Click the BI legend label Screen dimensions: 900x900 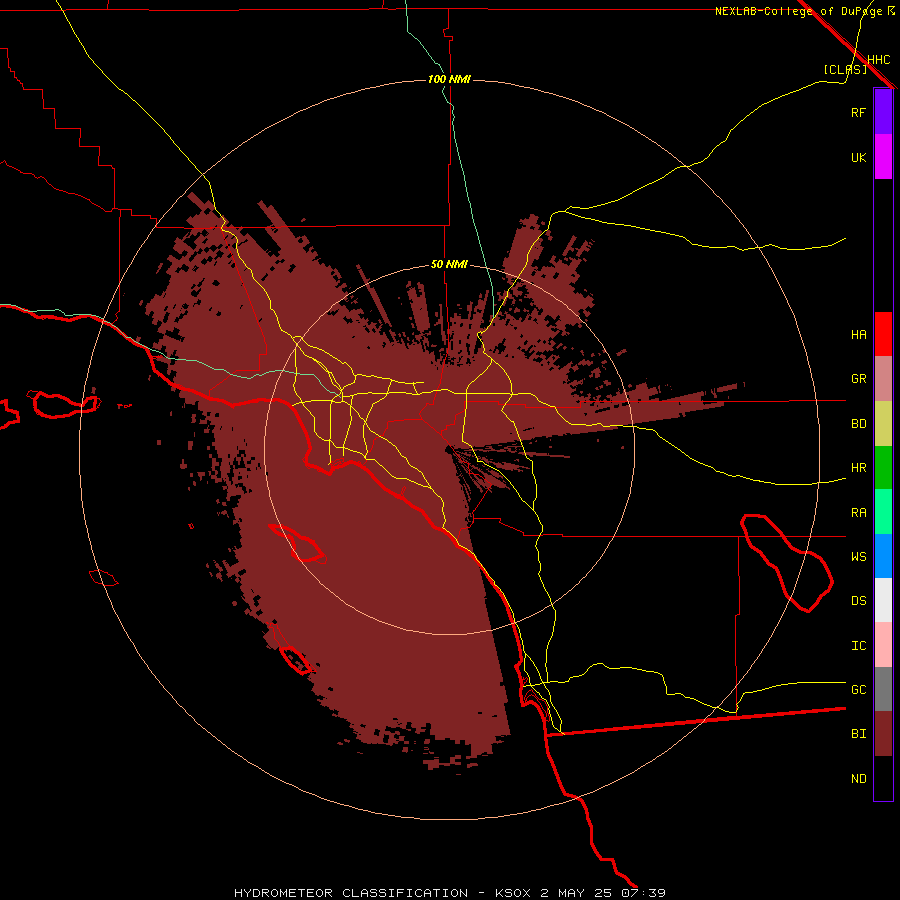858,734
